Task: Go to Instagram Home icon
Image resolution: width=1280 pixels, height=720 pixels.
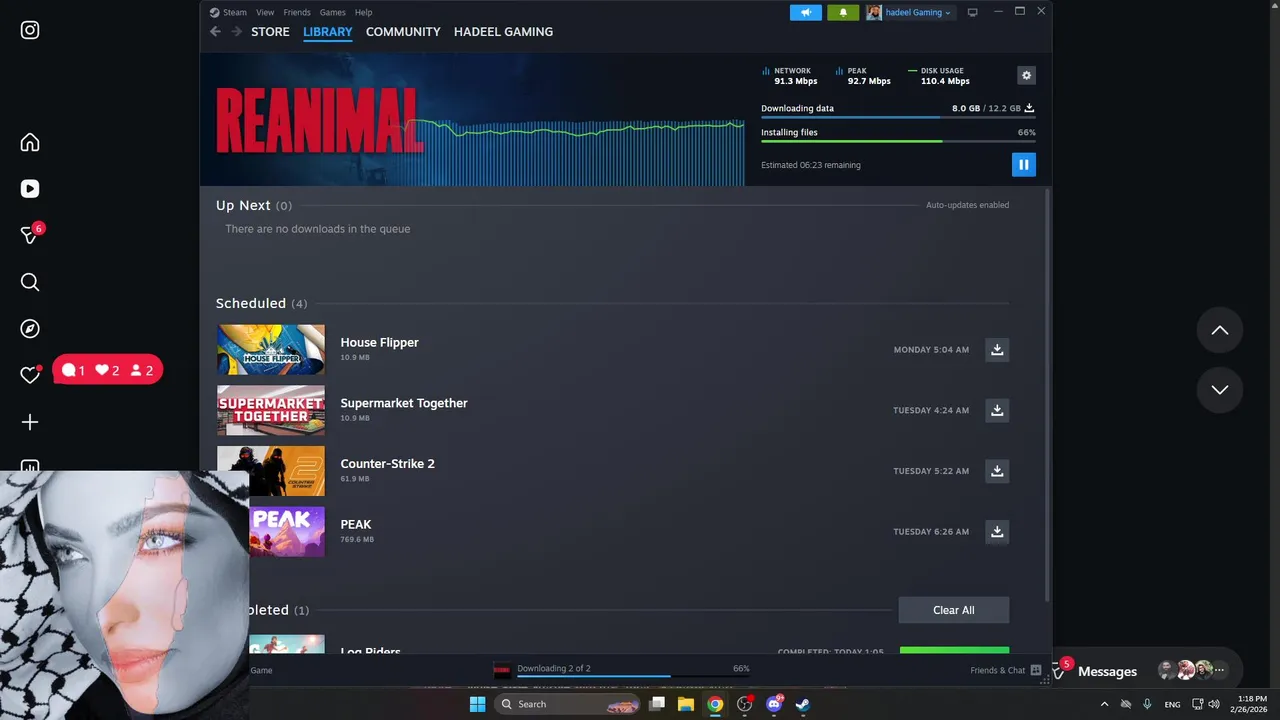Action: pyautogui.click(x=30, y=142)
